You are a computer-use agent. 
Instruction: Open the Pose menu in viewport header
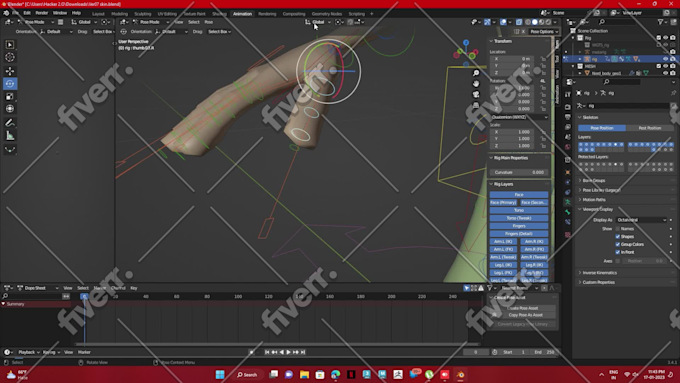pos(209,22)
